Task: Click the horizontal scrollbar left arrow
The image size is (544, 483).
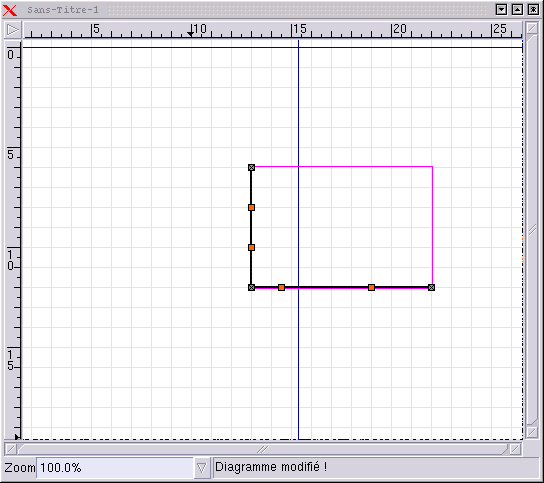Action: click(11, 449)
